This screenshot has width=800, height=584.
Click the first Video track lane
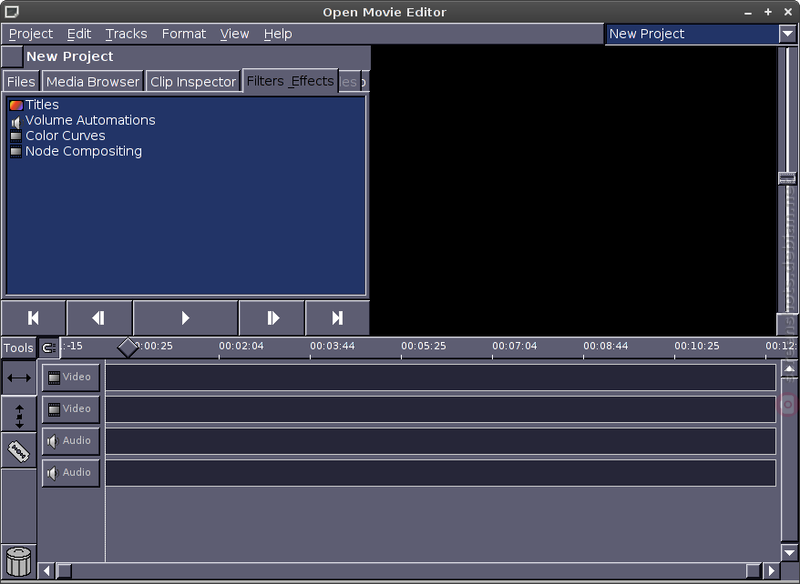pos(441,377)
